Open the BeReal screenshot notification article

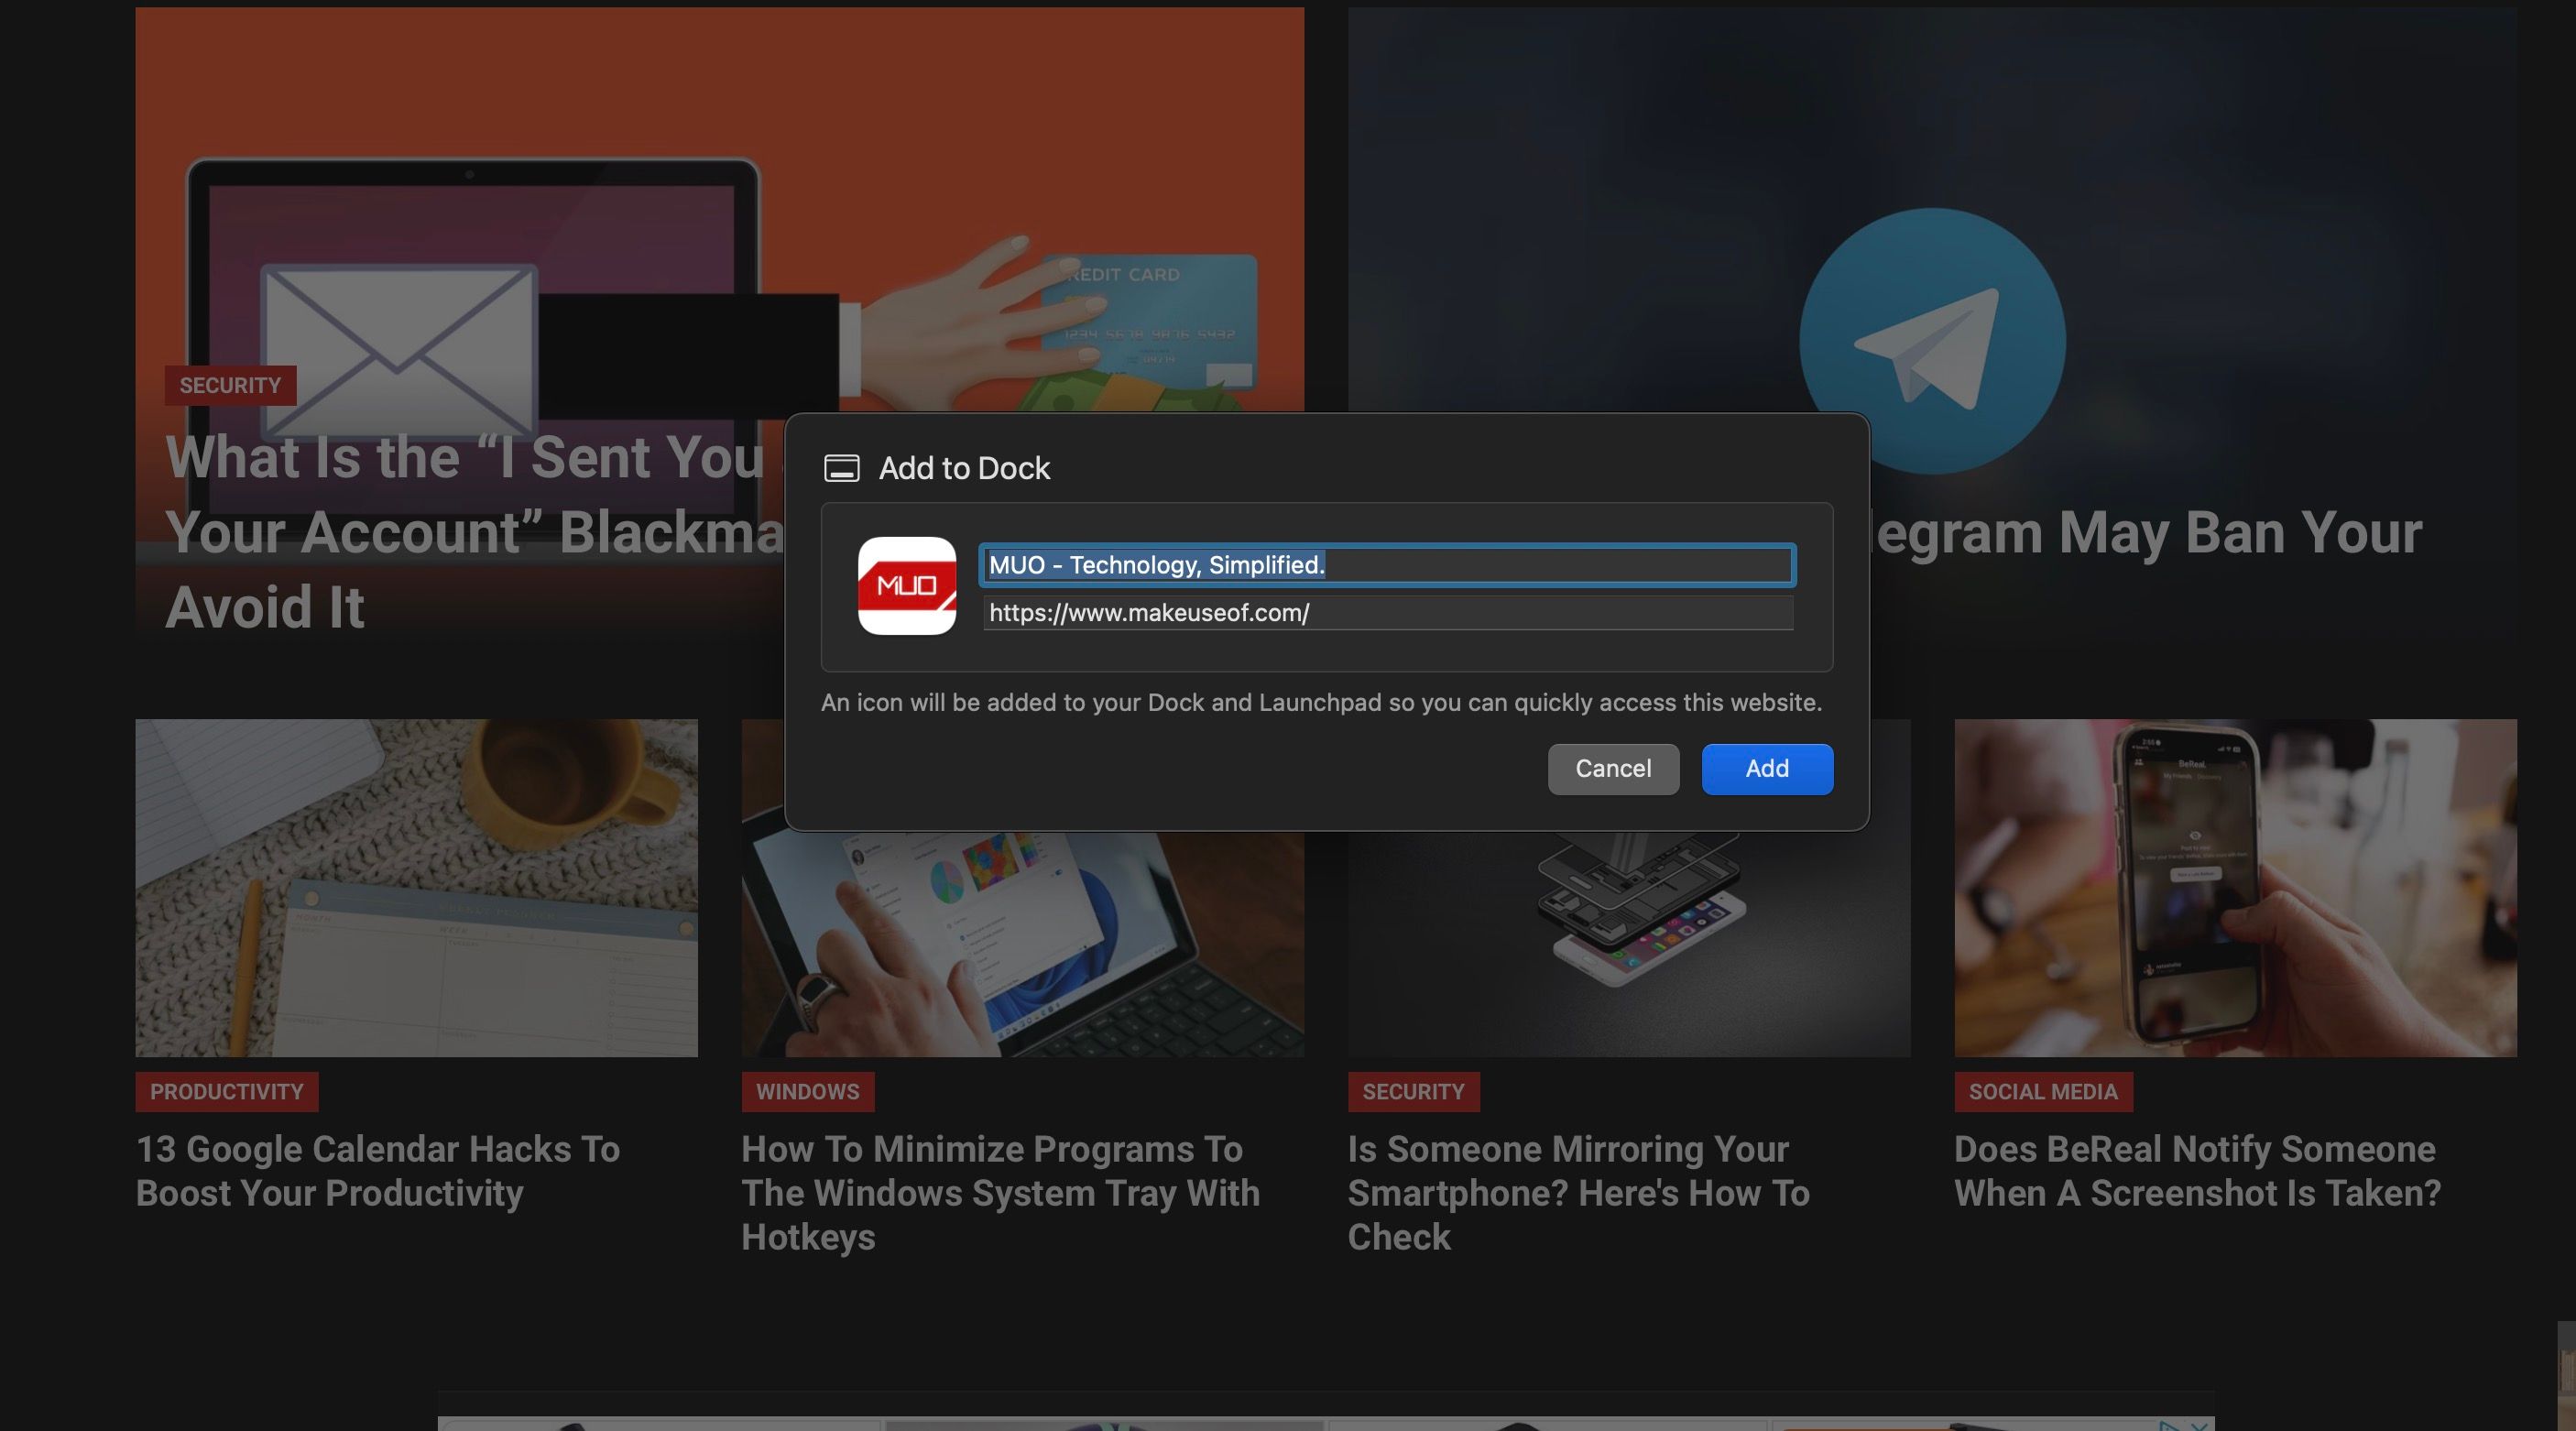coord(2196,1171)
